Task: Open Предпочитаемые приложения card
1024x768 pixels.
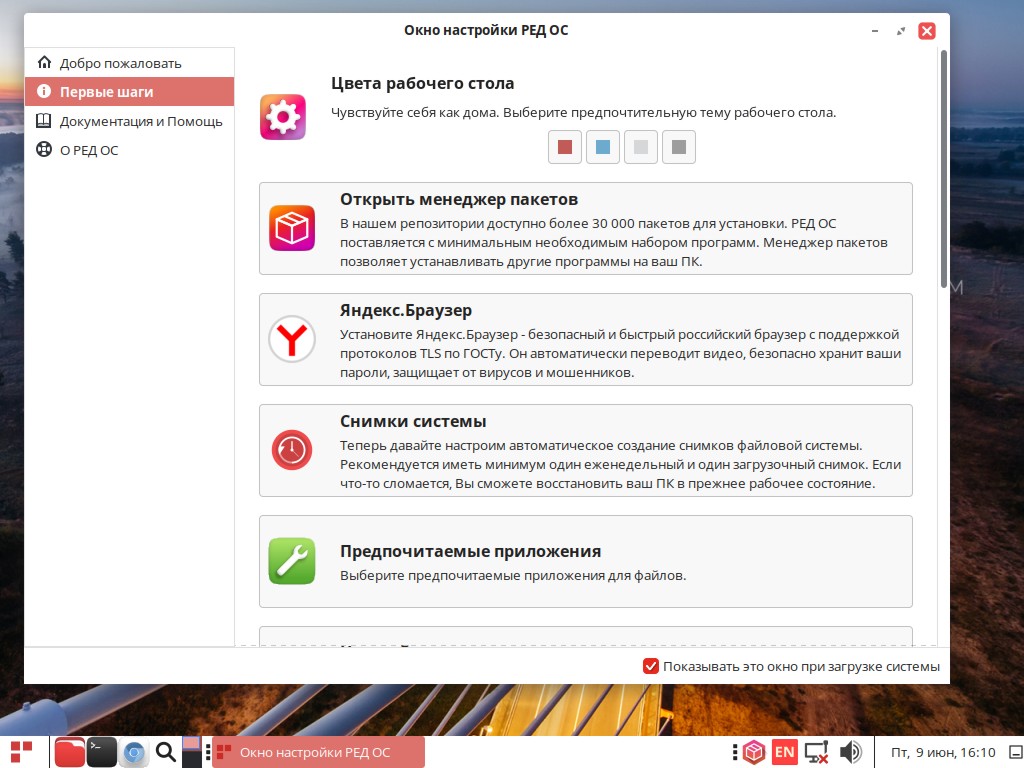Action: click(x=586, y=562)
